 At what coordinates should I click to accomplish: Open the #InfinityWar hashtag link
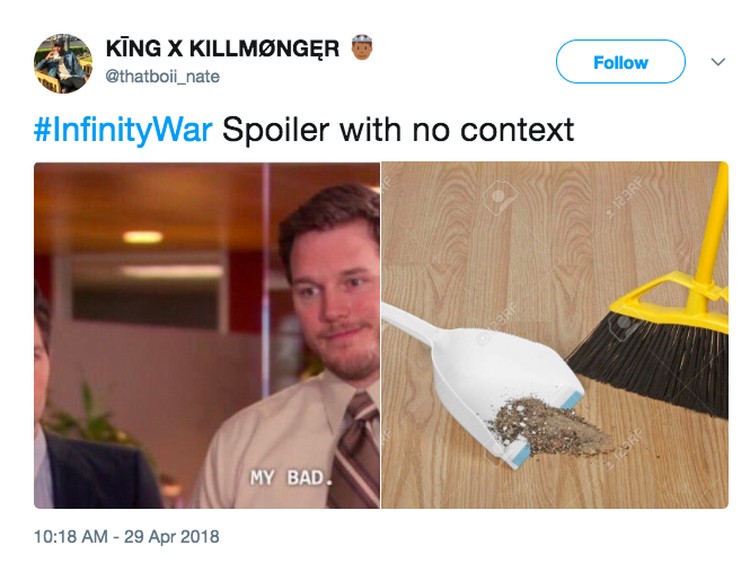(123, 130)
